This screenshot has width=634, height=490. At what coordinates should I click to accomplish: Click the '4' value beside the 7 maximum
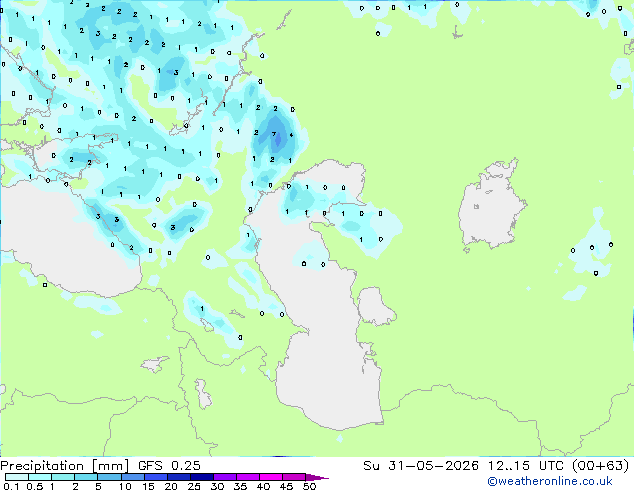(x=291, y=135)
